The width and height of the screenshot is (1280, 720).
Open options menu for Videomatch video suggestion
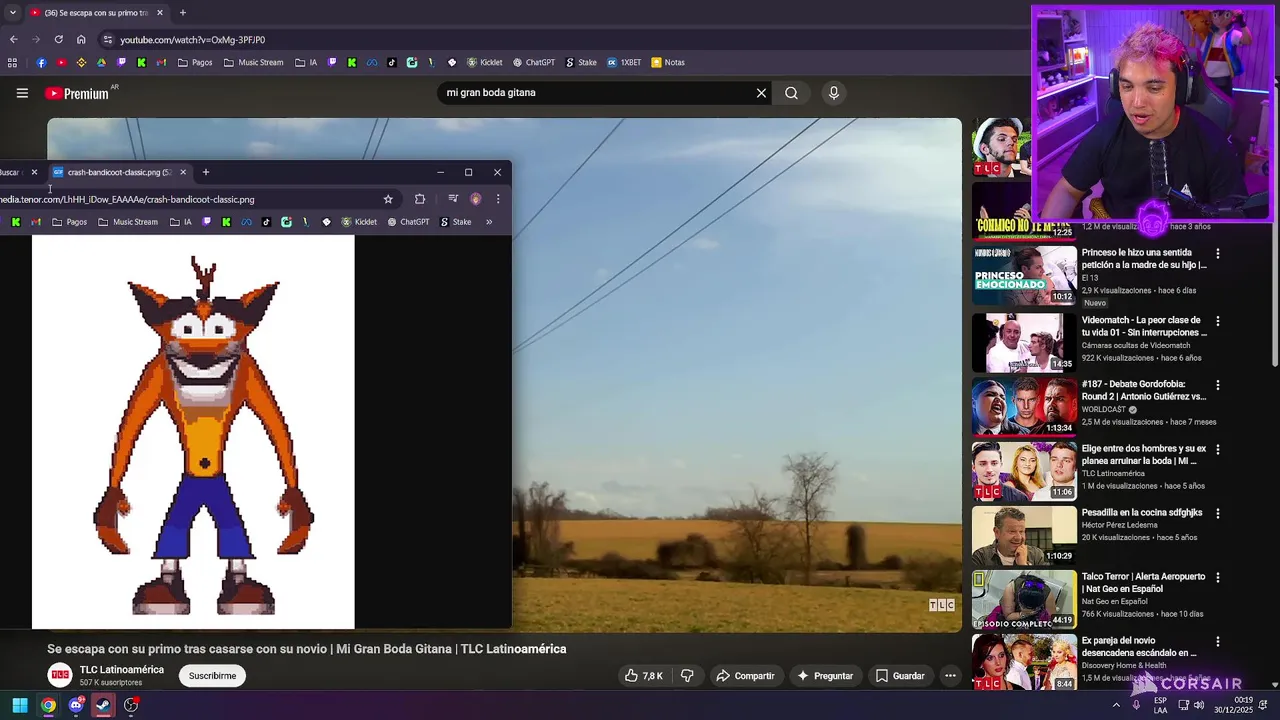click(x=1217, y=322)
